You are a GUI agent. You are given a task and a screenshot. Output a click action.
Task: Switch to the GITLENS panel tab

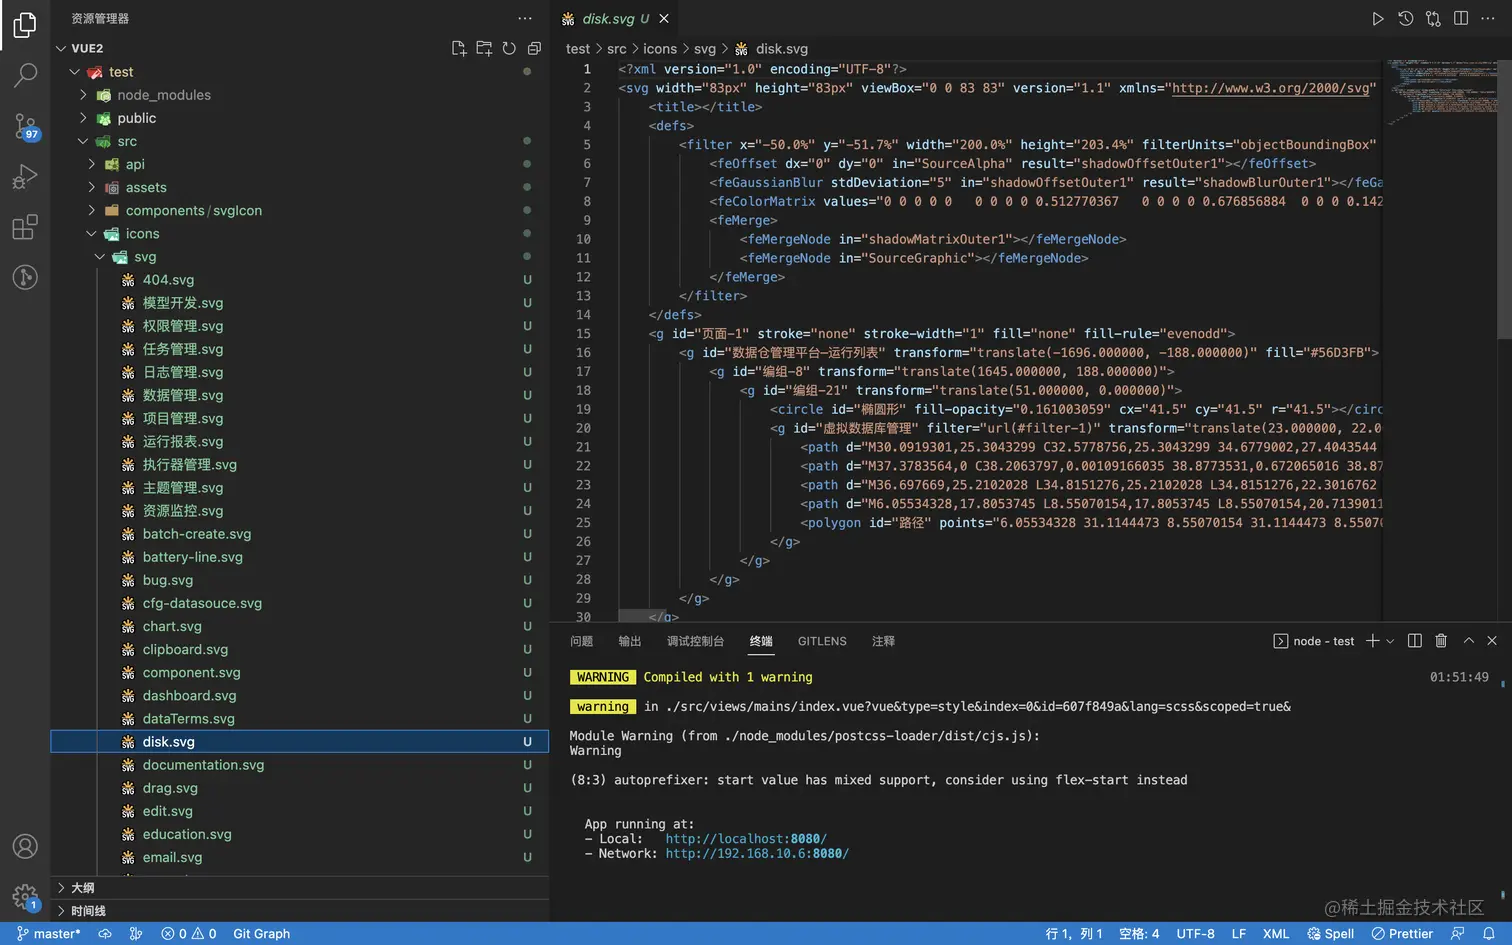click(822, 641)
